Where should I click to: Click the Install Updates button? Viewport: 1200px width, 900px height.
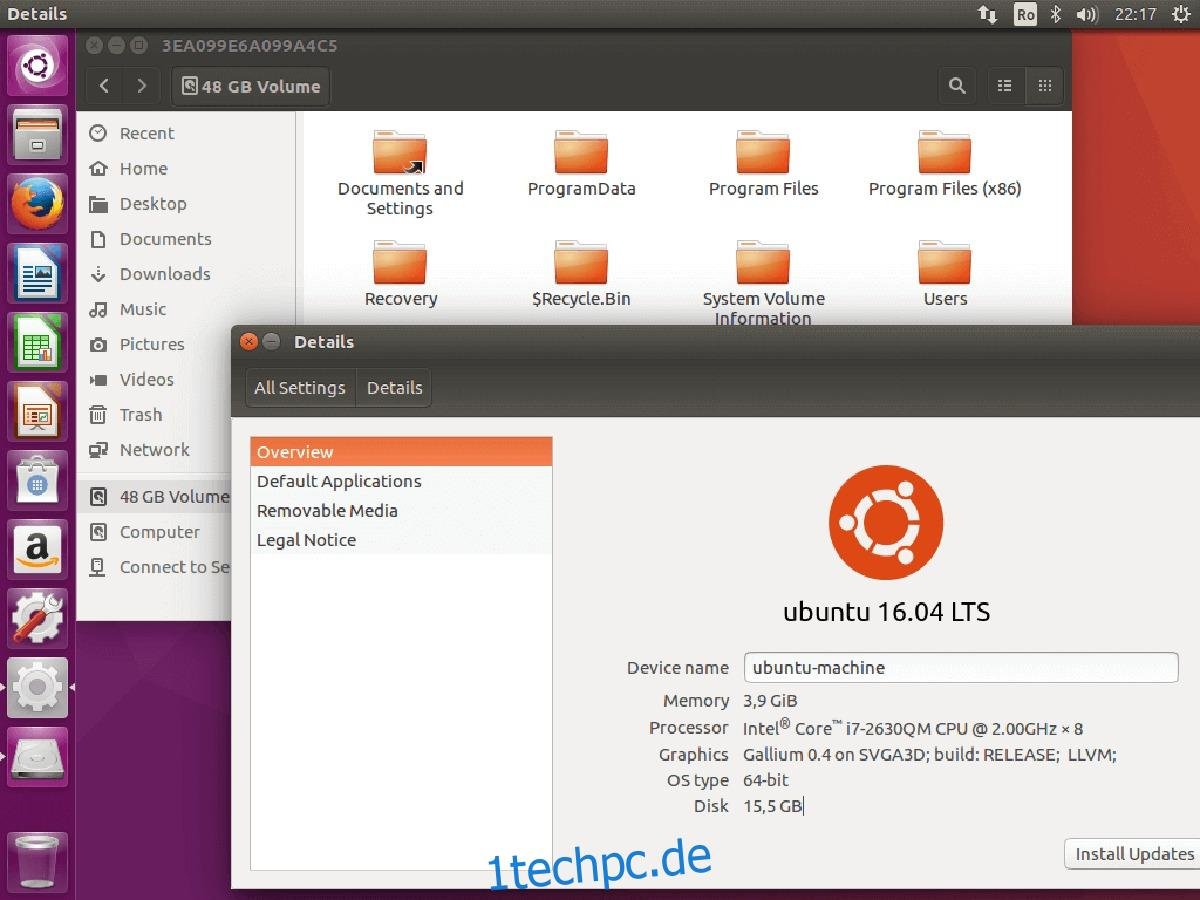point(1135,854)
